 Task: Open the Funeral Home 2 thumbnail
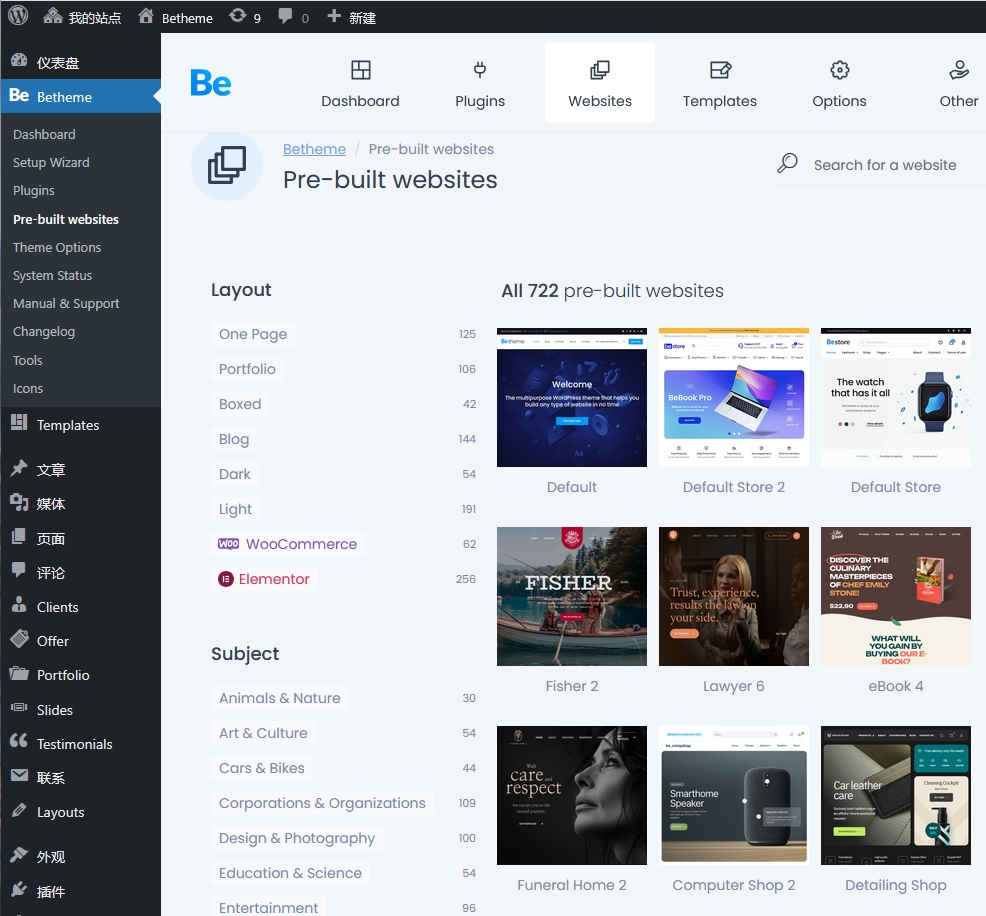tap(572, 795)
